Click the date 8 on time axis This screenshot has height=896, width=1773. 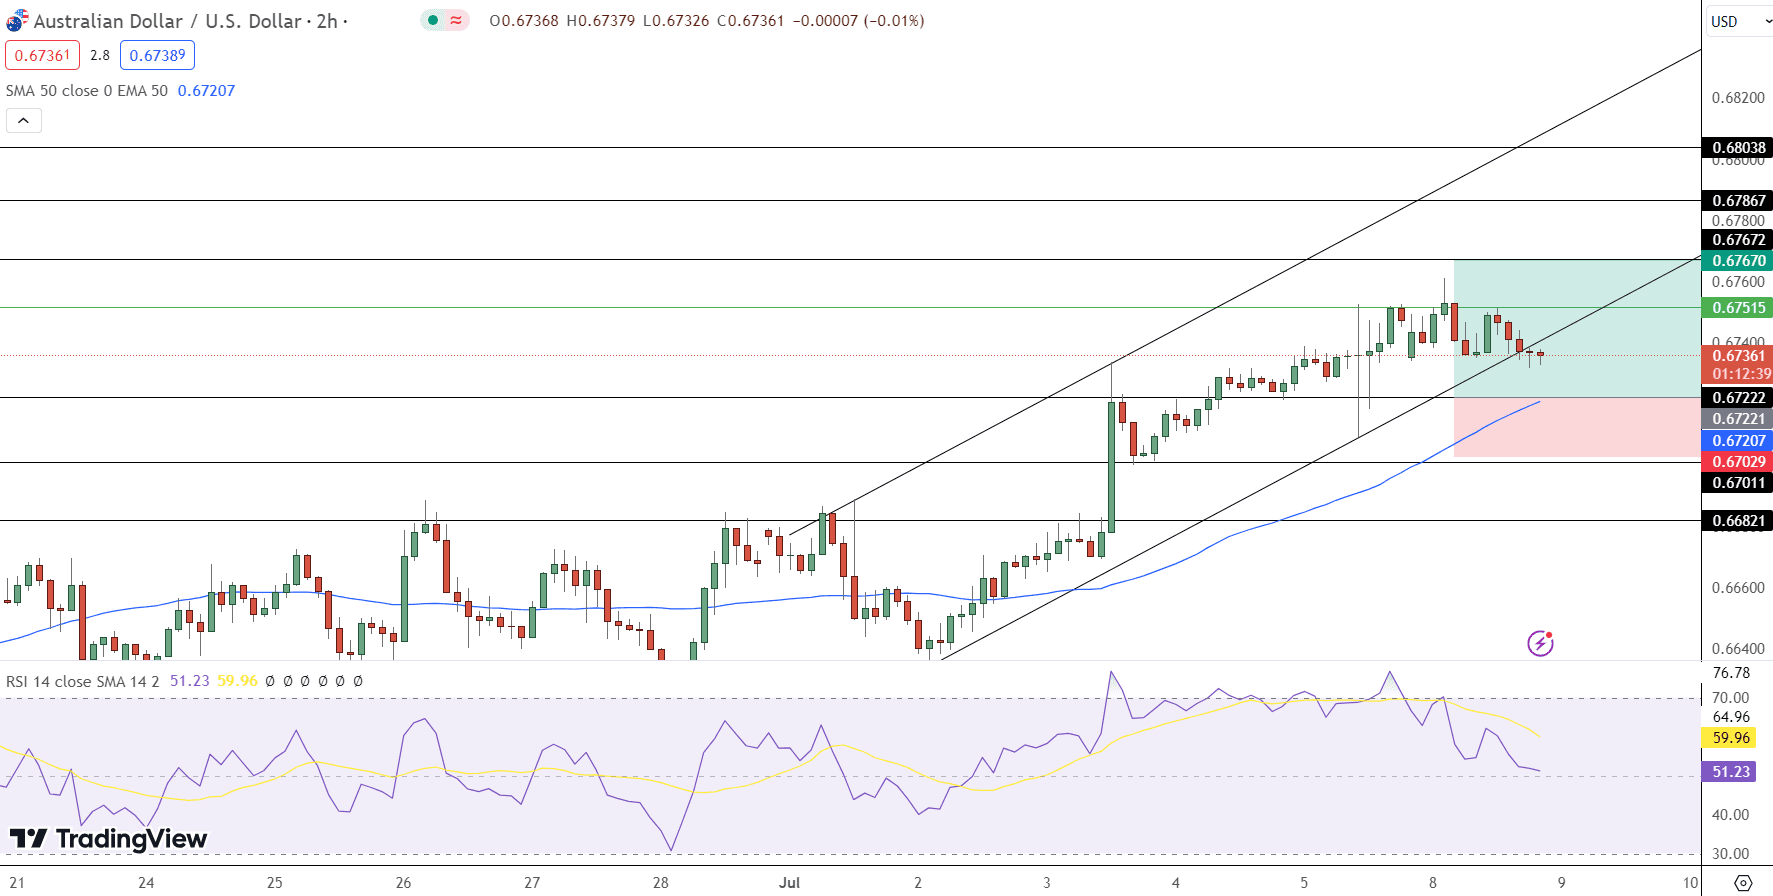click(1433, 883)
